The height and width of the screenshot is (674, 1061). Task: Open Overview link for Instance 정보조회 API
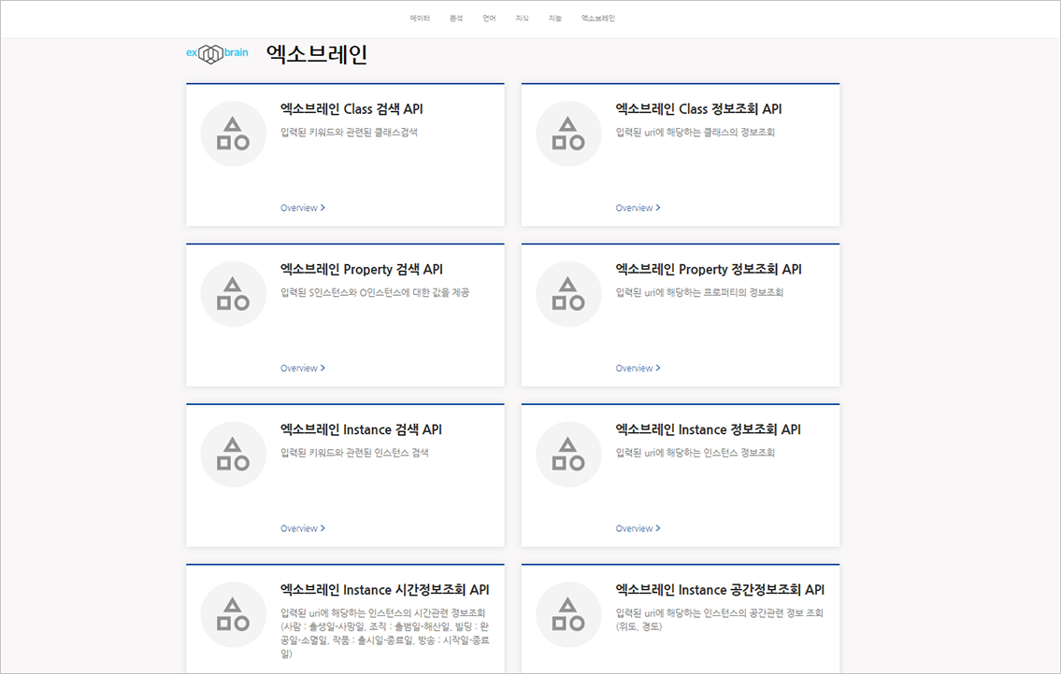point(637,529)
